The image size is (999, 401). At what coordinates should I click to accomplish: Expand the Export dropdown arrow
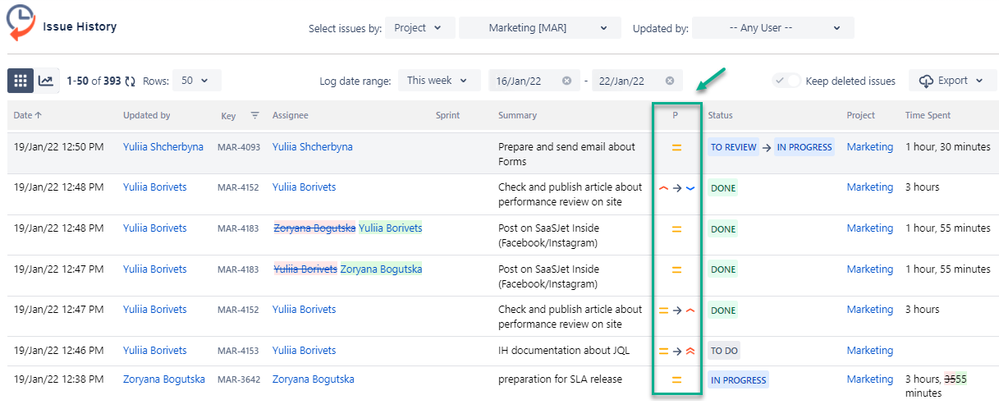[980, 81]
